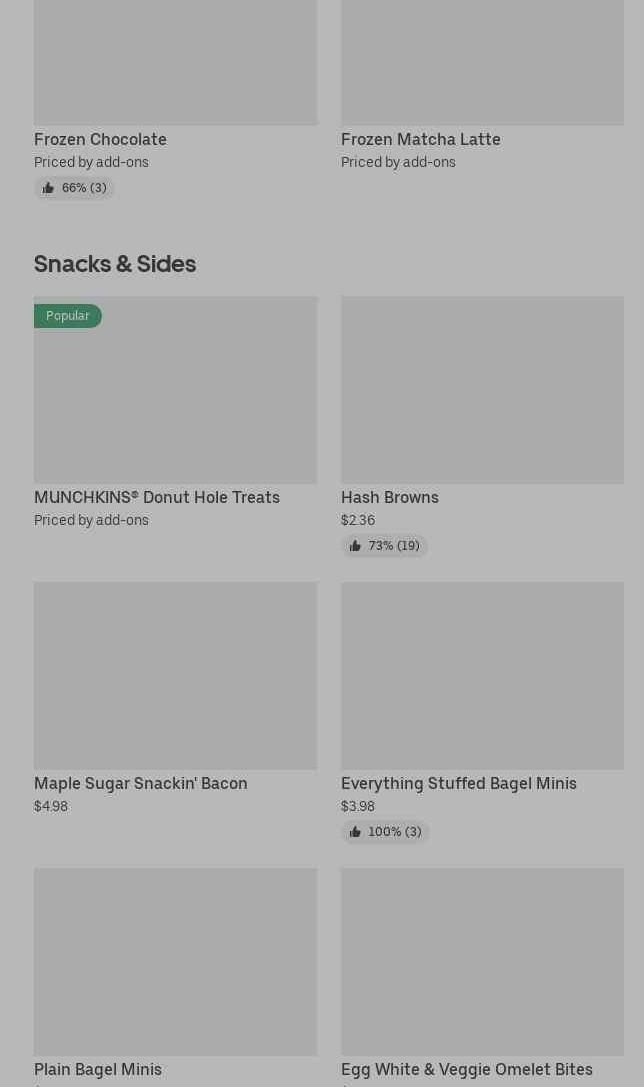Click the MUNCHKINS Donut Hole Treats image
This screenshot has height=1087, width=644.
tap(175, 400)
